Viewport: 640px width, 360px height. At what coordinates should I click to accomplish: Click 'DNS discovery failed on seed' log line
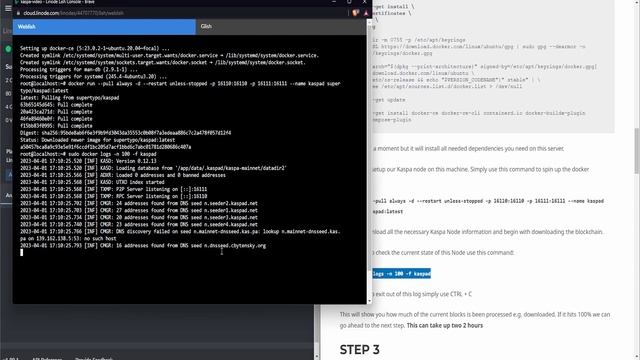coord(180,235)
